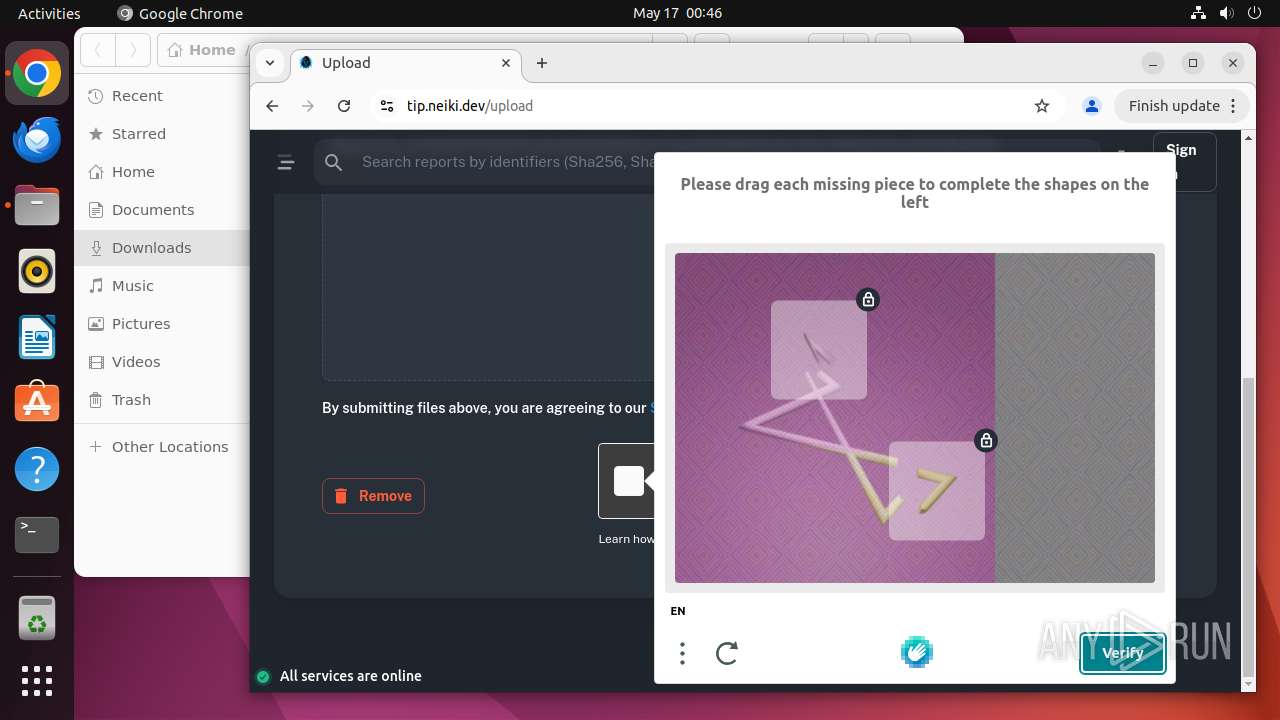Open Activities overview
This screenshot has width=1280, height=720.
(x=49, y=13)
